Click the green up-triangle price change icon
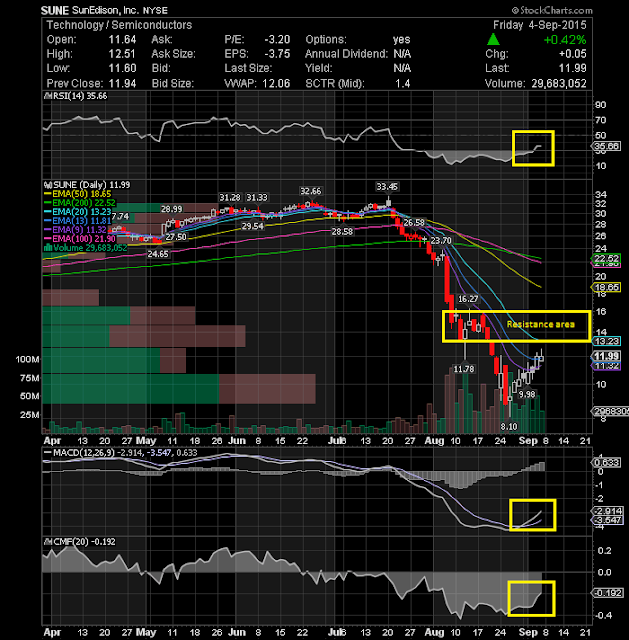The height and width of the screenshot is (640, 629). click(x=493, y=39)
